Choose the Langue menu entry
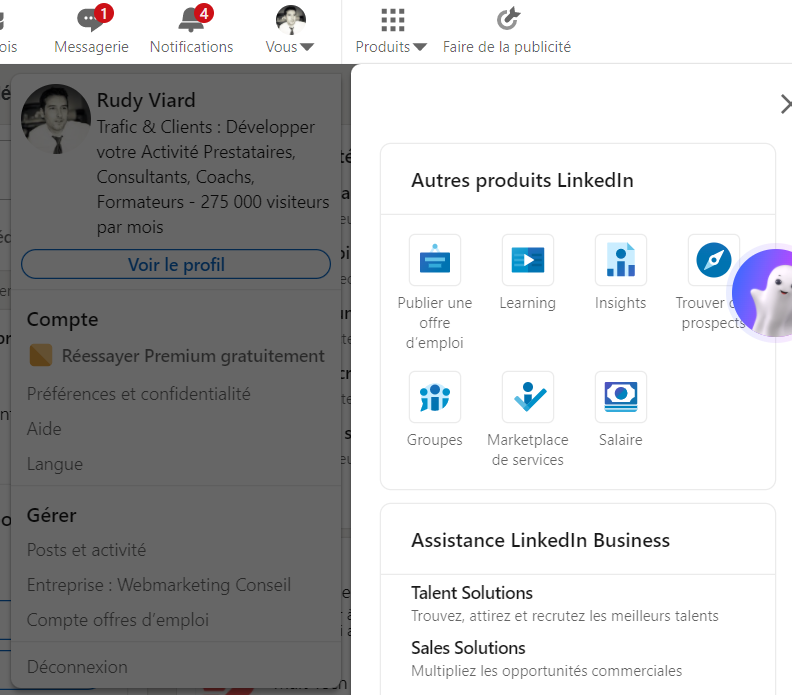 55,464
